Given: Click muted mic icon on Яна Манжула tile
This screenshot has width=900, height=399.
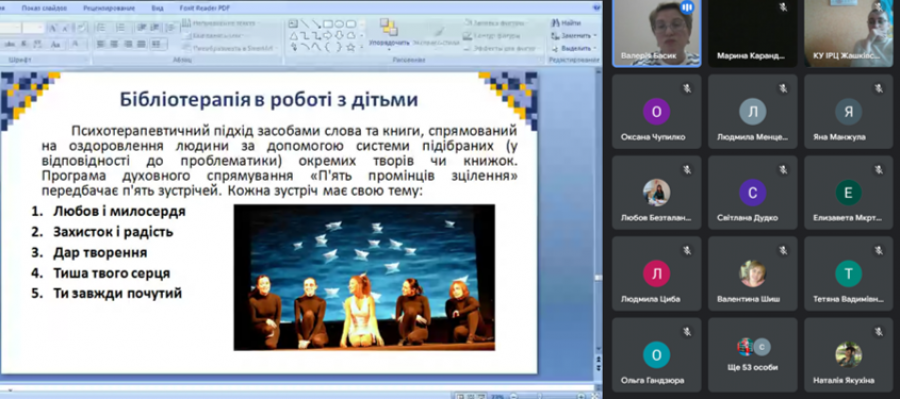Looking at the screenshot, I should (x=878, y=88).
